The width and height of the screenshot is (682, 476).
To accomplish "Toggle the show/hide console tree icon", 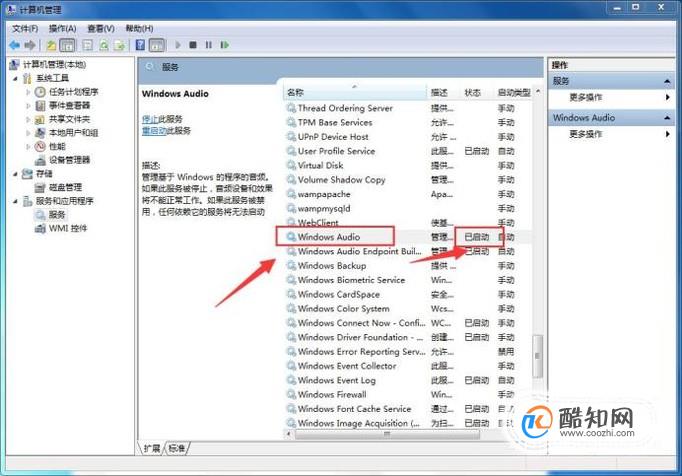I will [67, 45].
